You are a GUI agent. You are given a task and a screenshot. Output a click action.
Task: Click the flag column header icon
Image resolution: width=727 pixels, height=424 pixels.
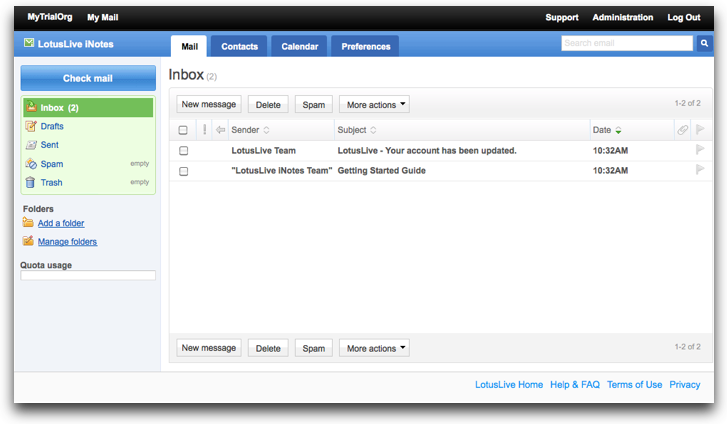[700, 129]
